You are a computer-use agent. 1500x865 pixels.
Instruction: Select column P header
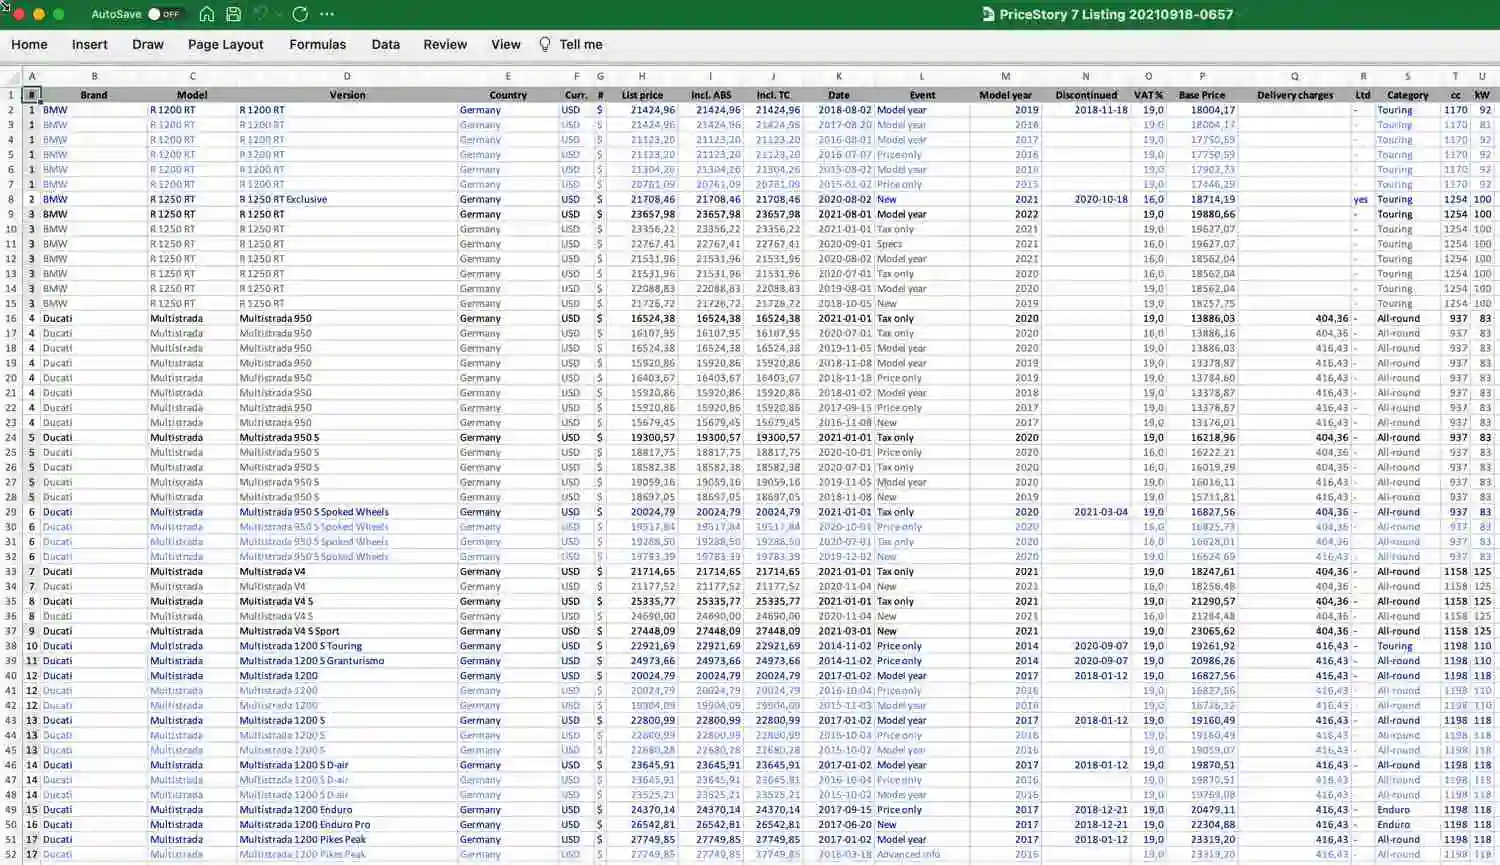click(x=1202, y=76)
